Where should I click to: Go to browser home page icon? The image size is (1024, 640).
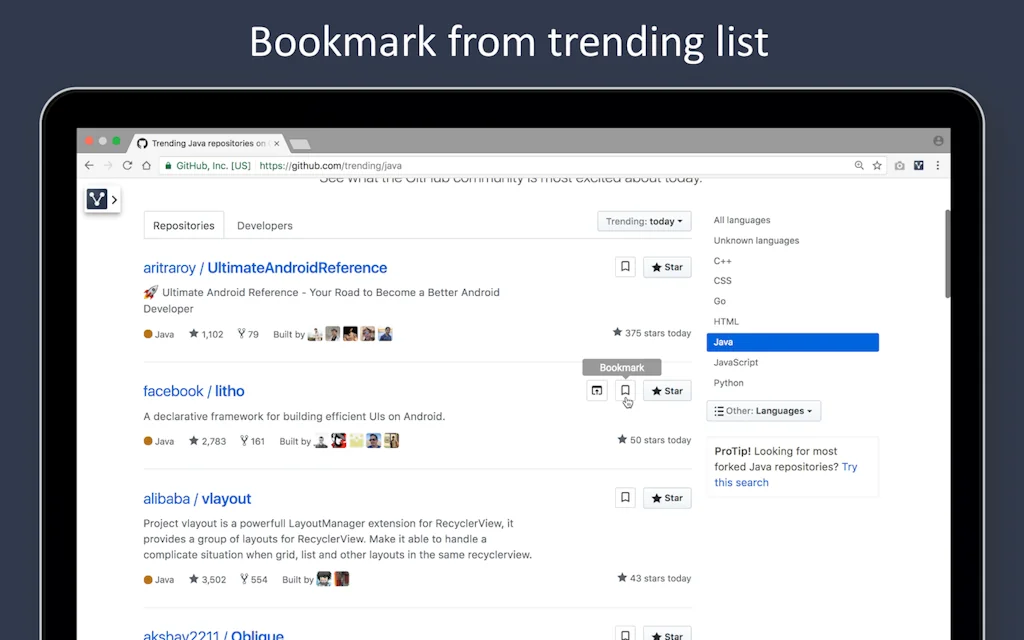[x=146, y=165]
